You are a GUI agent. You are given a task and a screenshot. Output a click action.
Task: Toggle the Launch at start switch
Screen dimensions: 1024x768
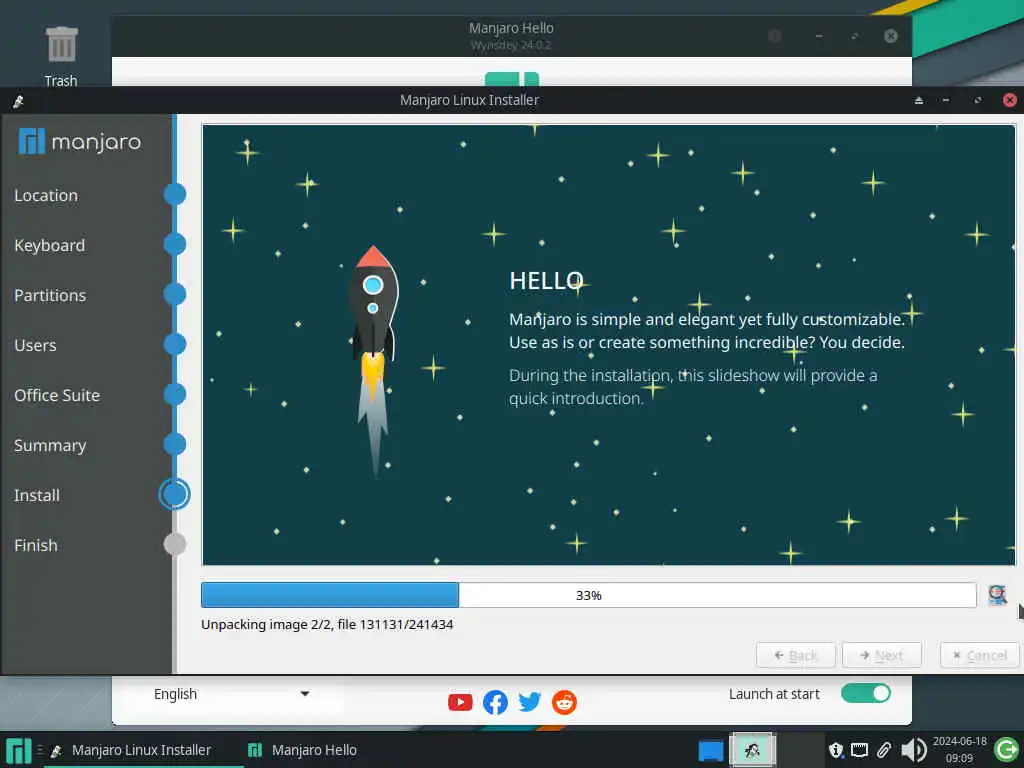pyautogui.click(x=865, y=693)
